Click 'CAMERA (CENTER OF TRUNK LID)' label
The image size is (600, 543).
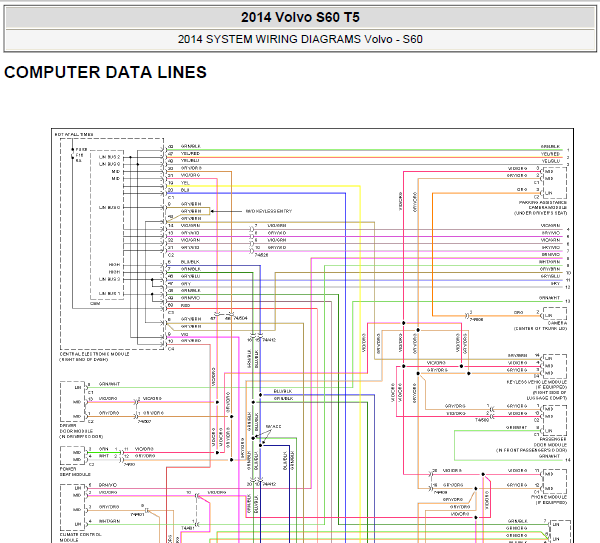540,326
